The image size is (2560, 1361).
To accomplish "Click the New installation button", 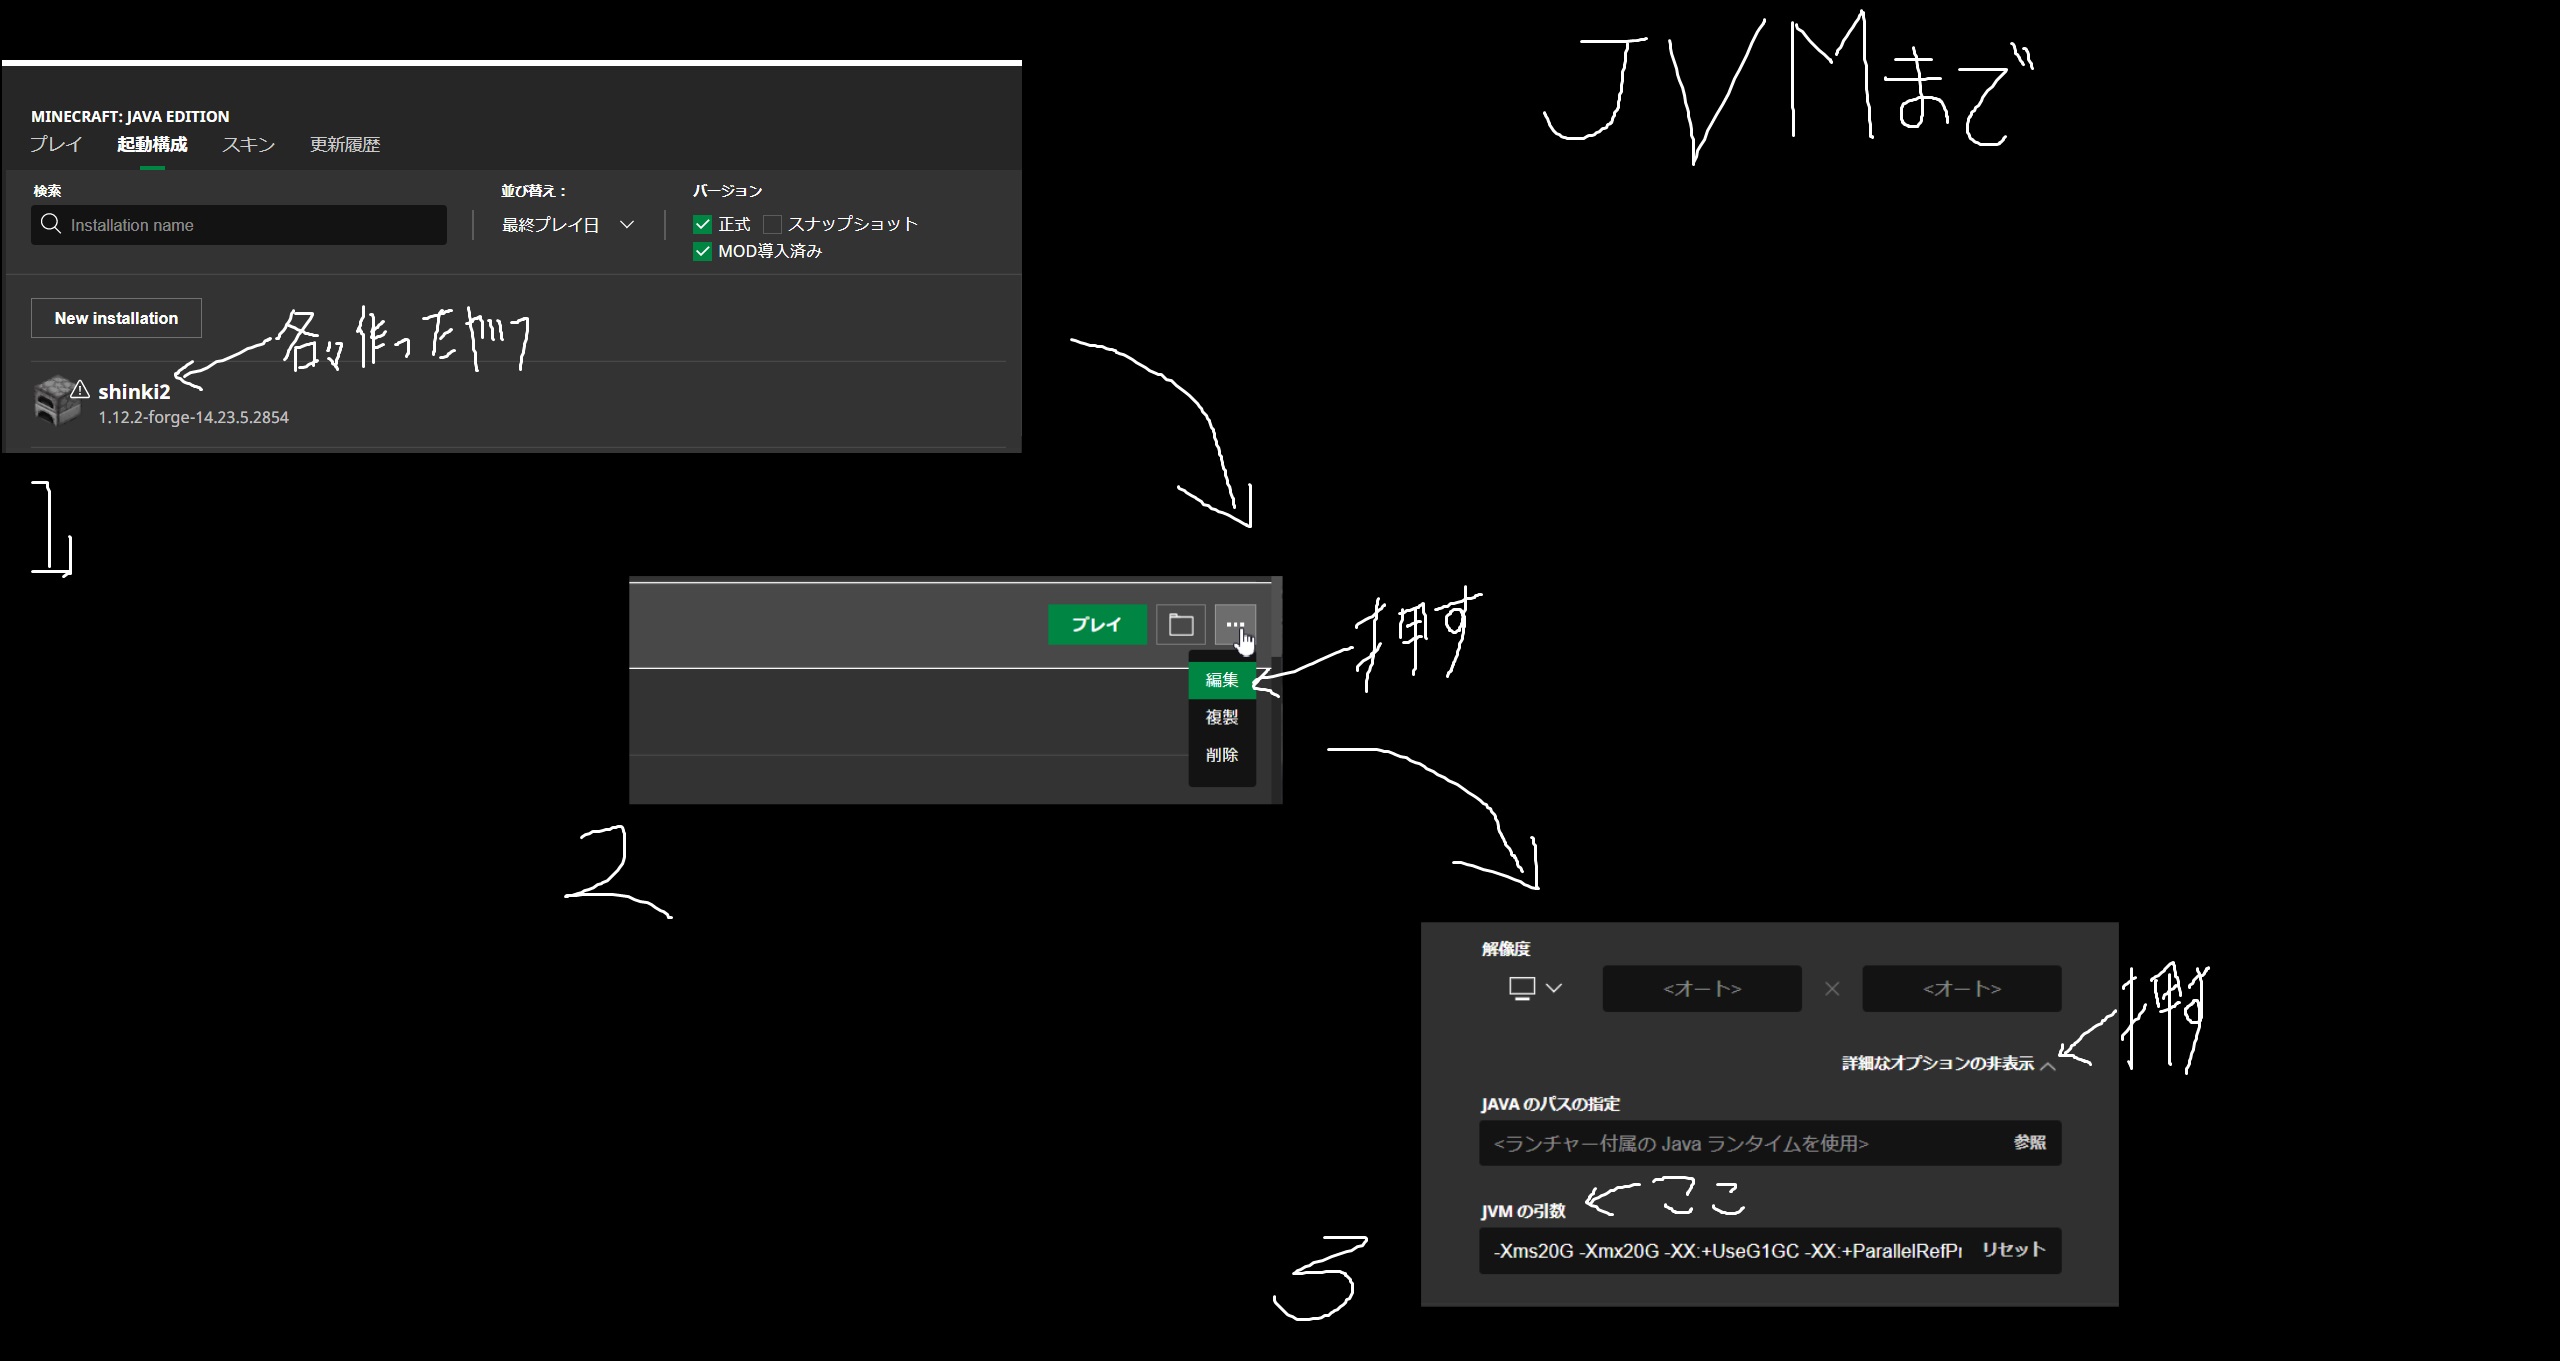I will pyautogui.click(x=116, y=318).
